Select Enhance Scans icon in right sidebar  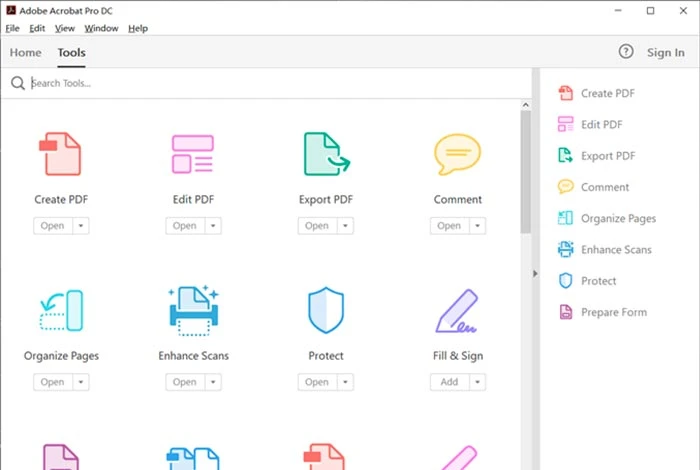[566, 250]
